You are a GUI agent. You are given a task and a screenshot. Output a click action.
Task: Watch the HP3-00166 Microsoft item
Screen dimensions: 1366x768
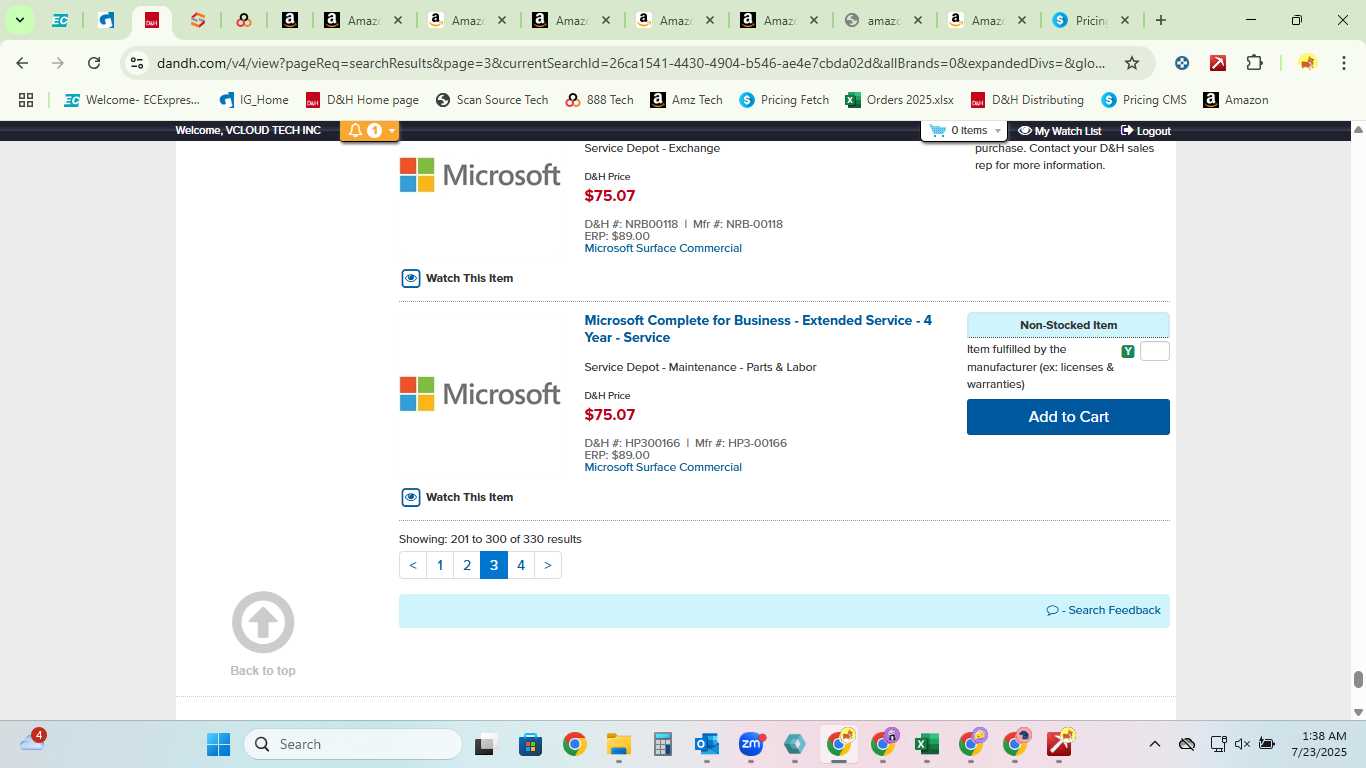[458, 497]
